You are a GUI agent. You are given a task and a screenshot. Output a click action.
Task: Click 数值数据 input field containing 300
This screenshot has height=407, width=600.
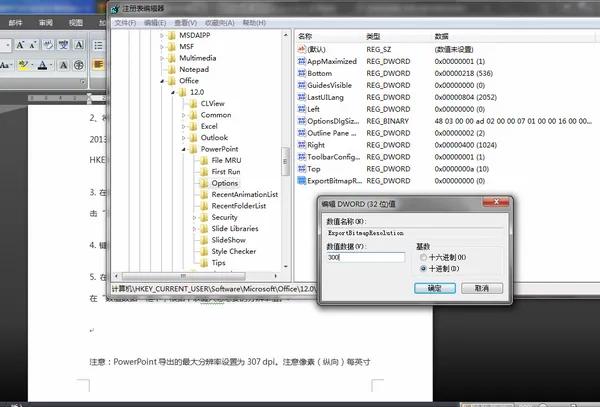click(x=365, y=257)
